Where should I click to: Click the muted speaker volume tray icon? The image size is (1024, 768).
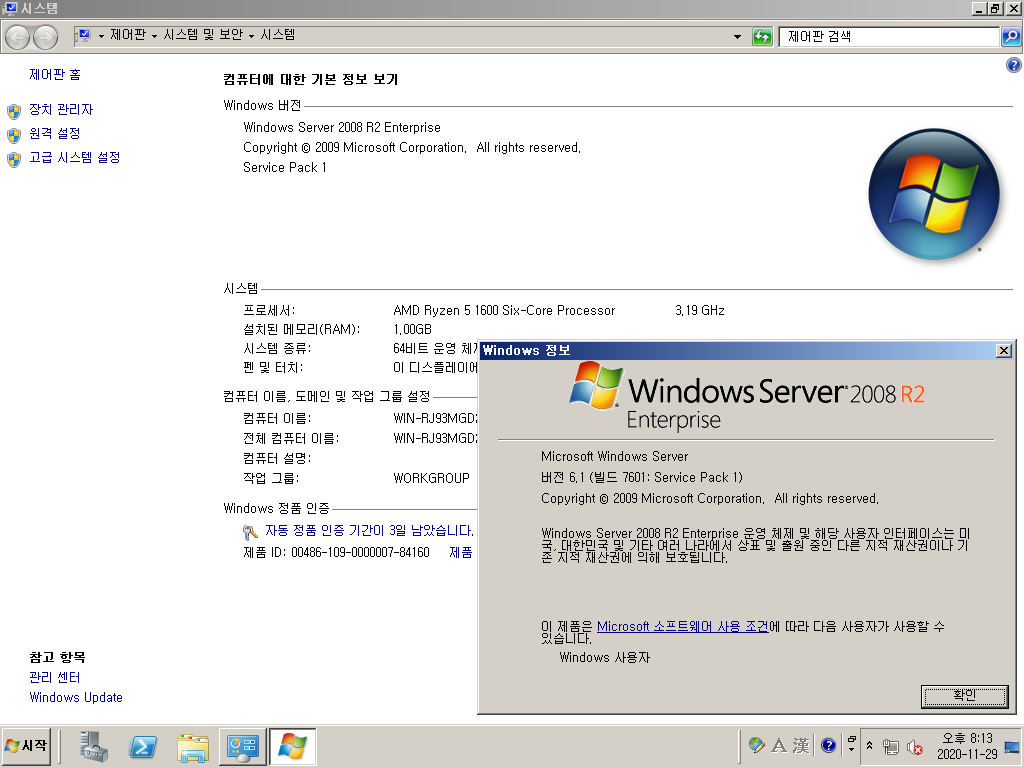[915, 746]
